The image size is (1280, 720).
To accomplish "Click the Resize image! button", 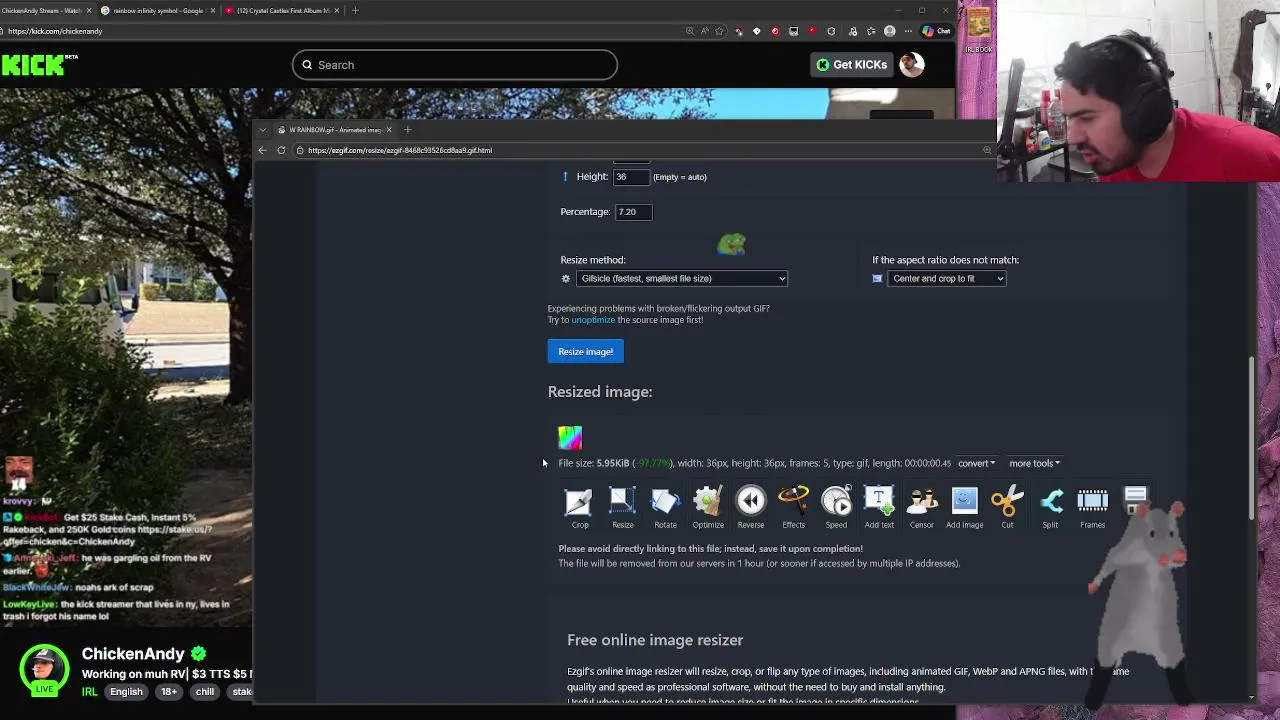I will [585, 352].
